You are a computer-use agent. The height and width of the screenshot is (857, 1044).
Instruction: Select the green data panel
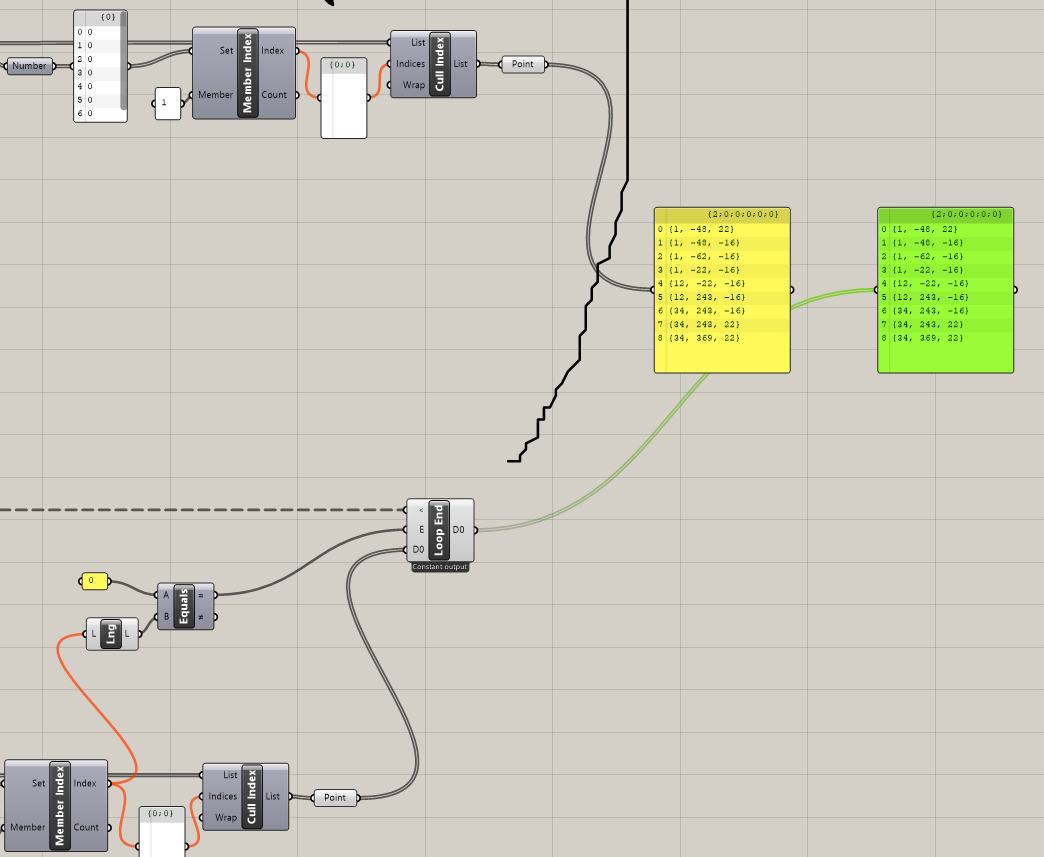(x=945, y=290)
